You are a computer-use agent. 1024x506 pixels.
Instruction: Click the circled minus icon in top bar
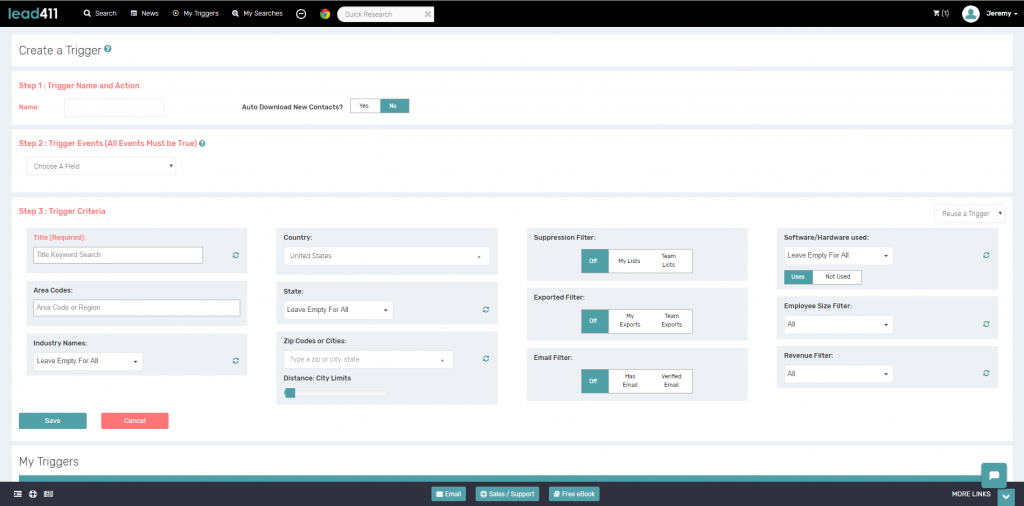pos(301,14)
